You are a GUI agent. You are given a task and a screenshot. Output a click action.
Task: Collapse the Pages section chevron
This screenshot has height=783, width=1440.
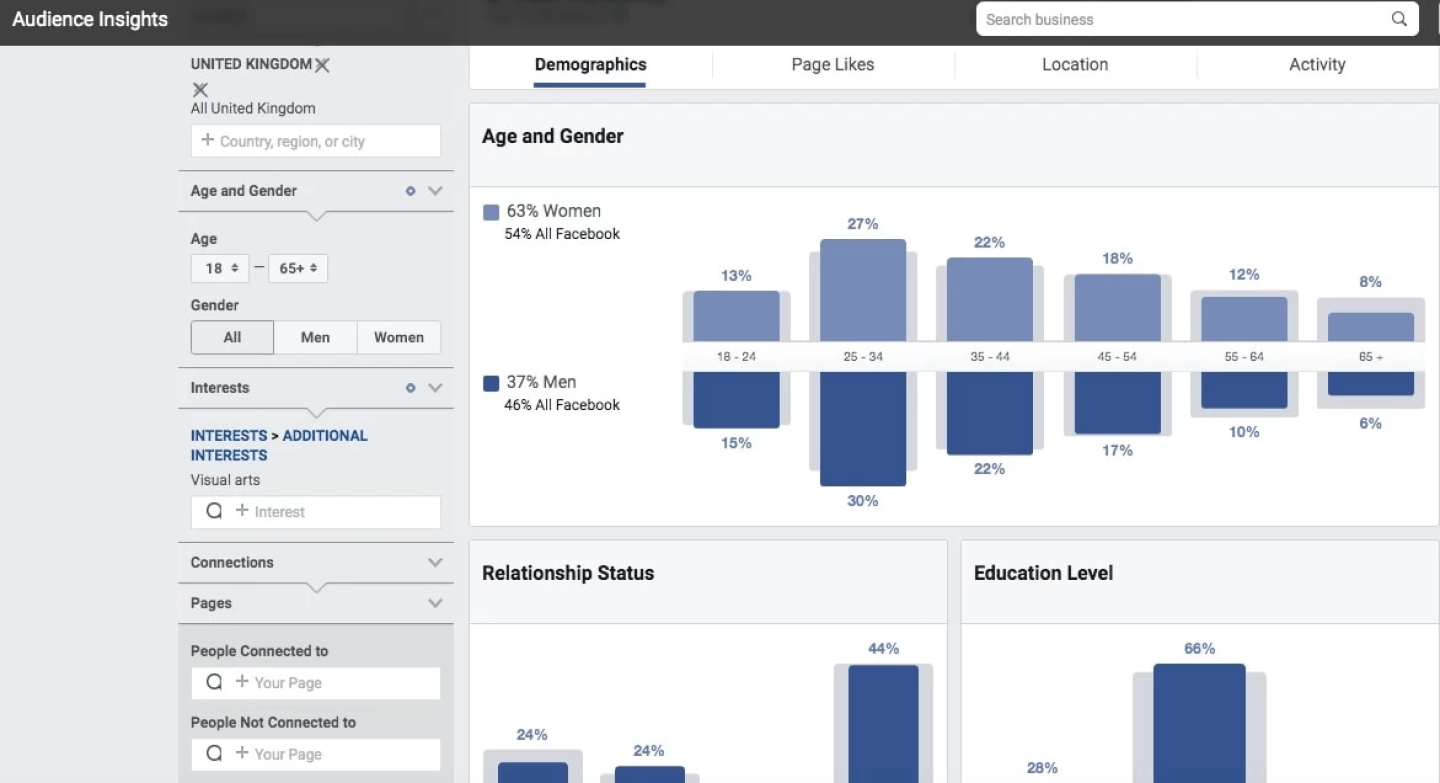tap(435, 604)
